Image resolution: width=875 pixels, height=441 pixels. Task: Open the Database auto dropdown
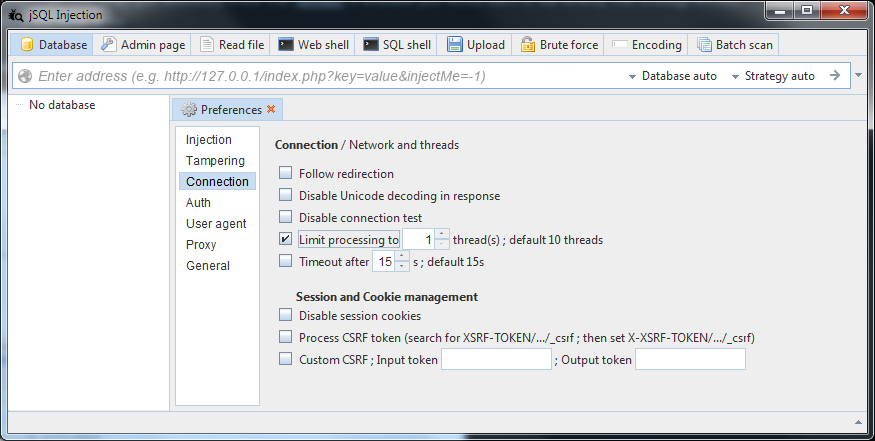coord(672,76)
